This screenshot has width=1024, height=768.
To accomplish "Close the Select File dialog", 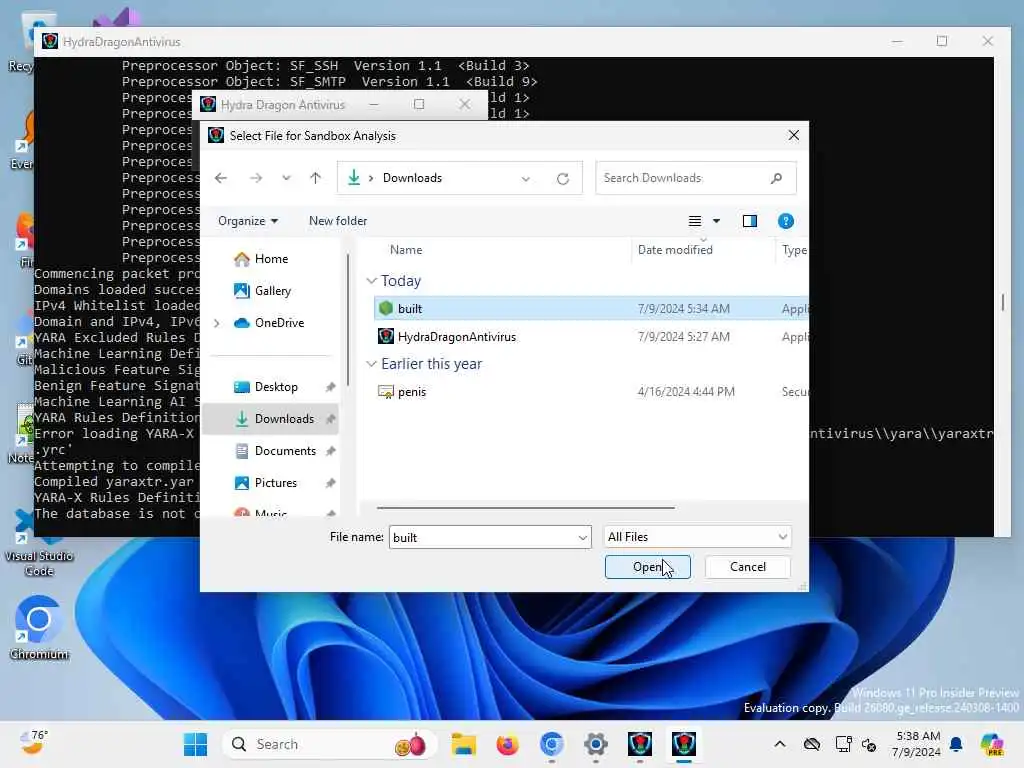I will 793,135.
